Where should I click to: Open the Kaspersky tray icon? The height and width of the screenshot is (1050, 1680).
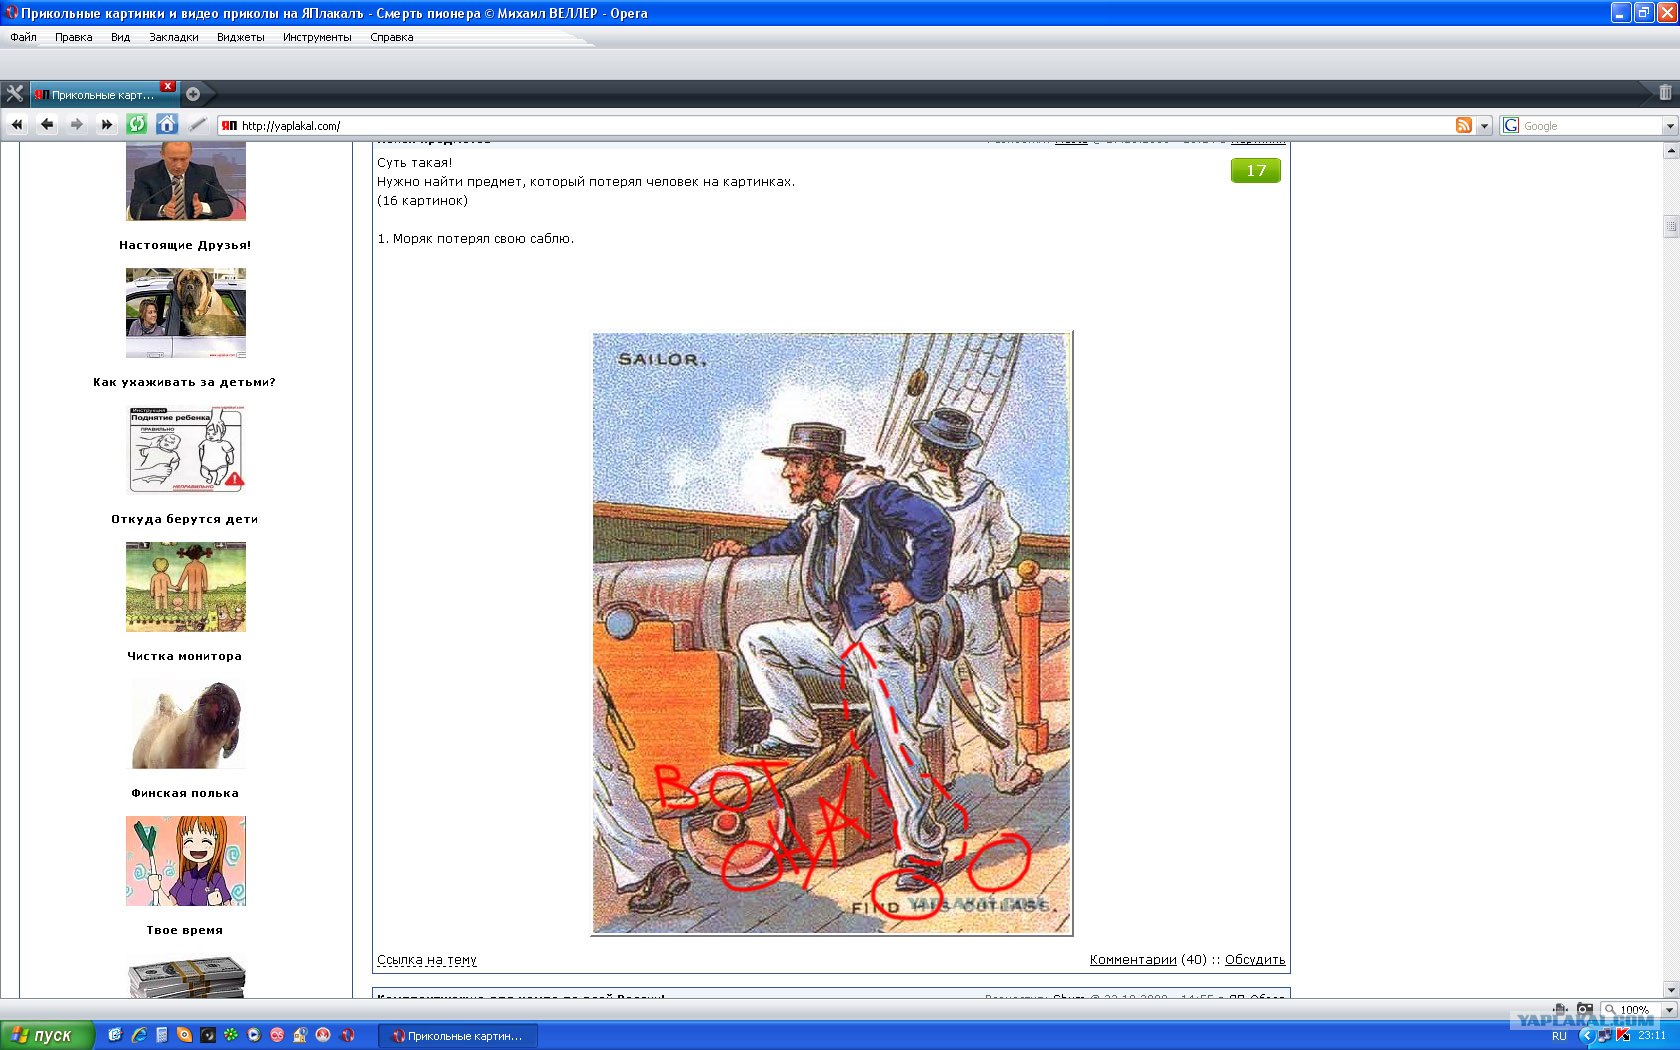tap(1623, 1036)
